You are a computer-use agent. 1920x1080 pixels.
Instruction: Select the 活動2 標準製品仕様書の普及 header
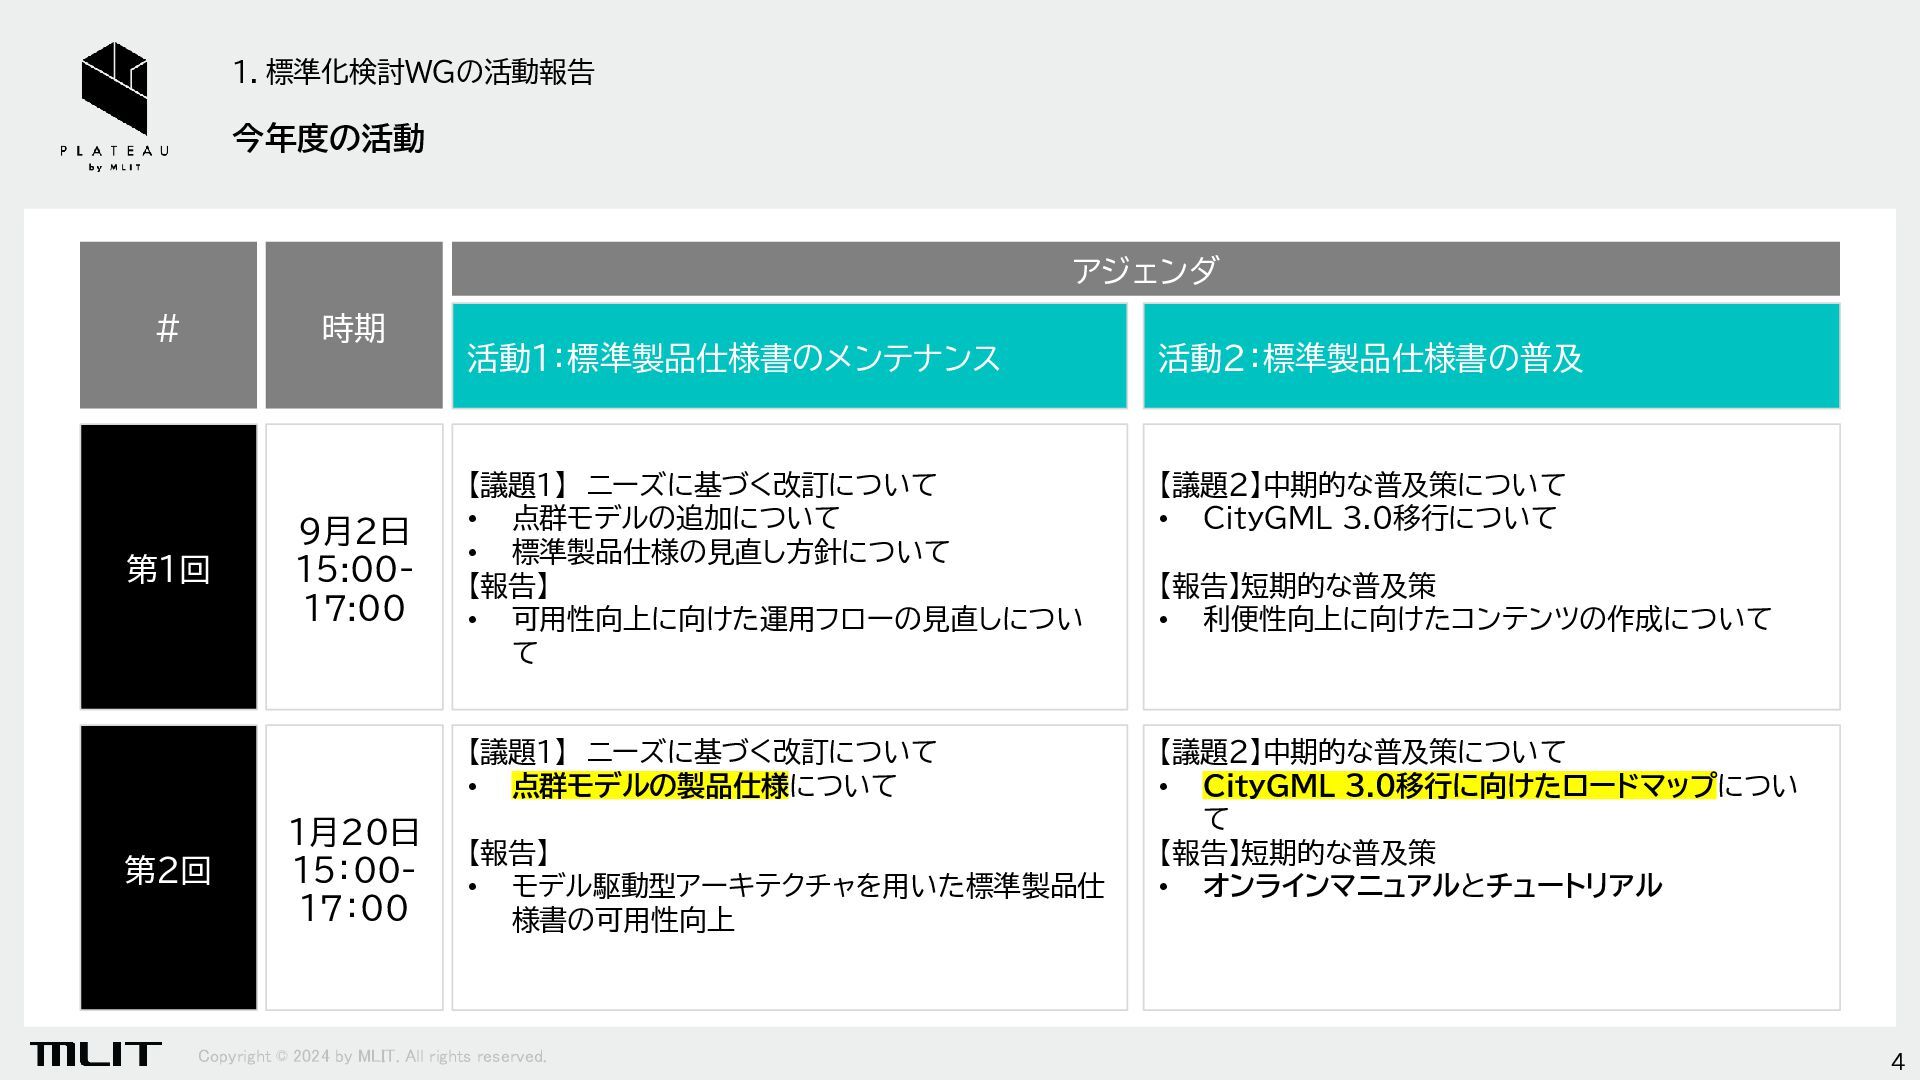1490,357
